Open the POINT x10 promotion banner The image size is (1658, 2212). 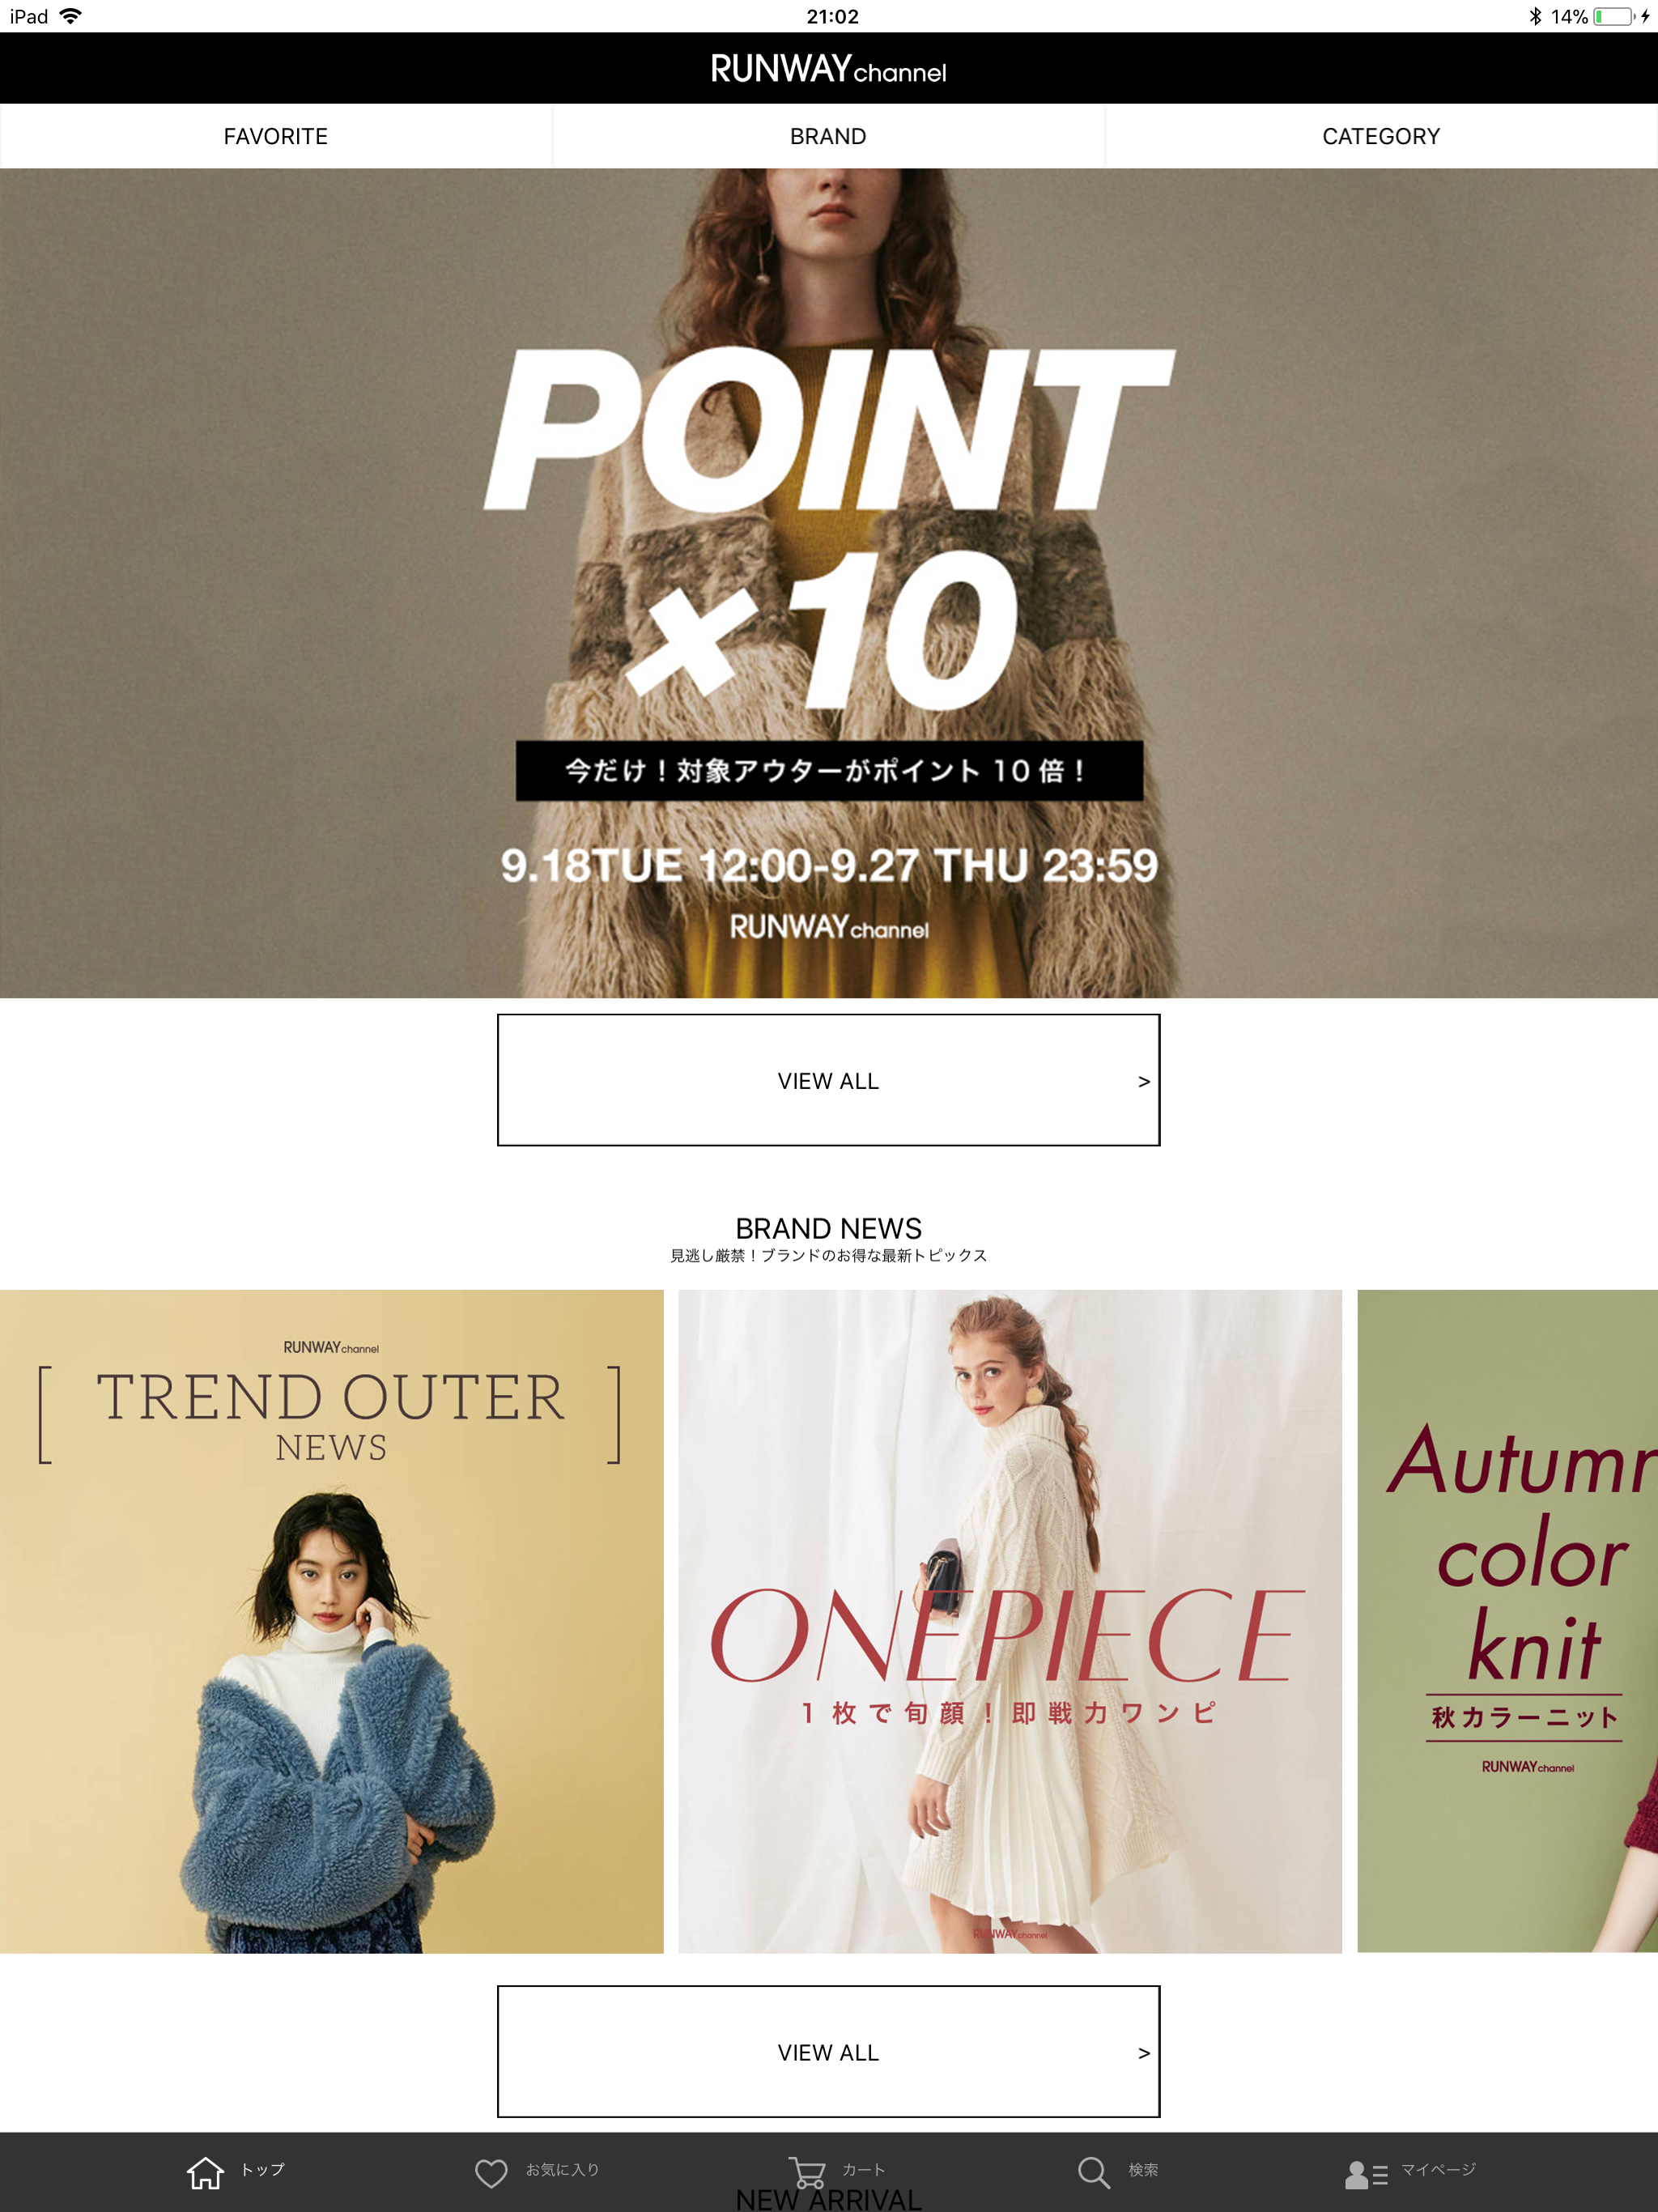click(x=829, y=583)
